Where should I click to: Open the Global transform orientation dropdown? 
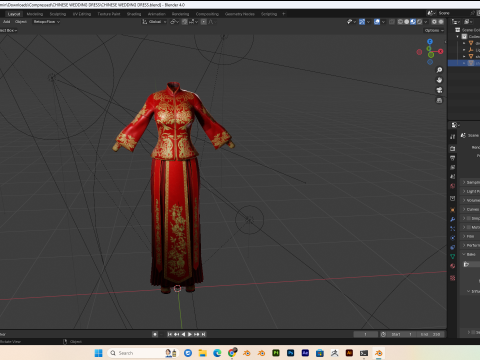point(154,22)
